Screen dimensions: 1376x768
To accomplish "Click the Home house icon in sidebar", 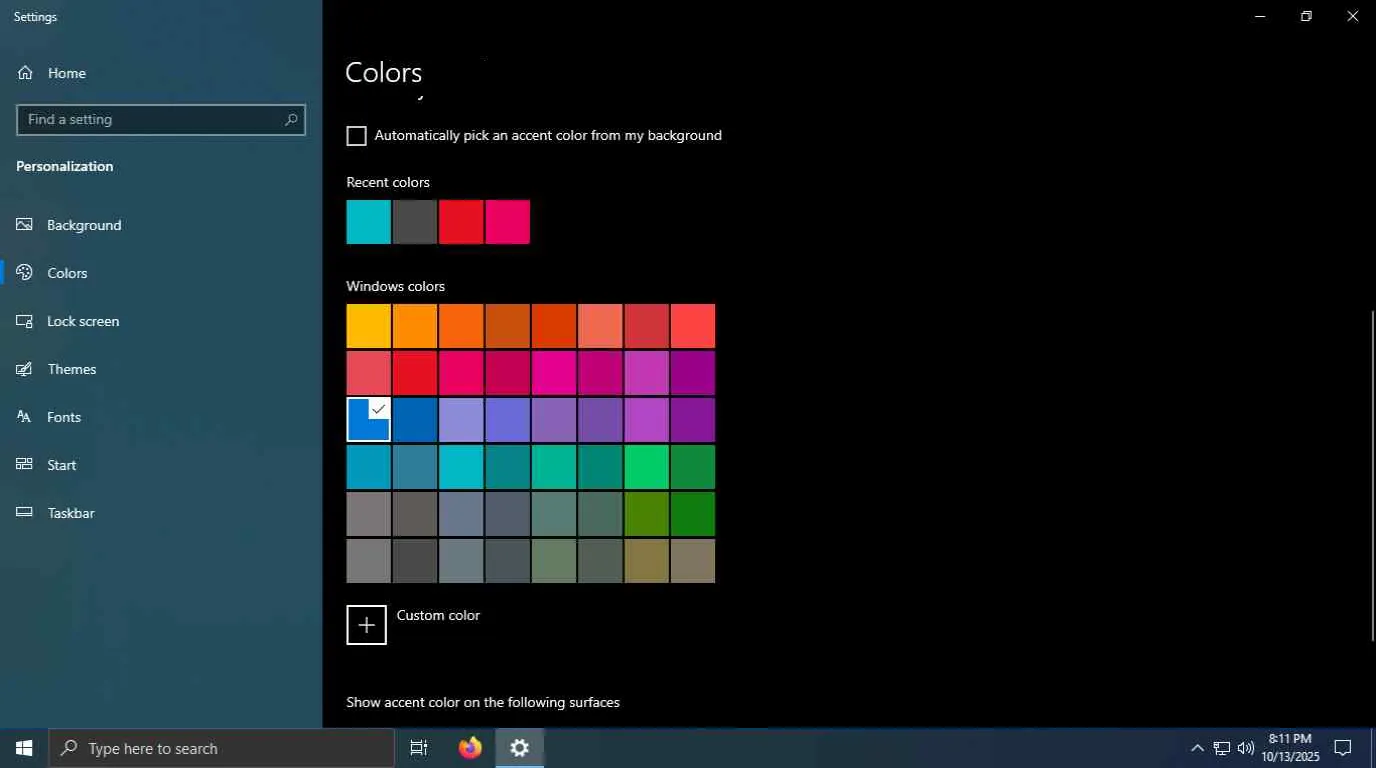I will 25,73.
